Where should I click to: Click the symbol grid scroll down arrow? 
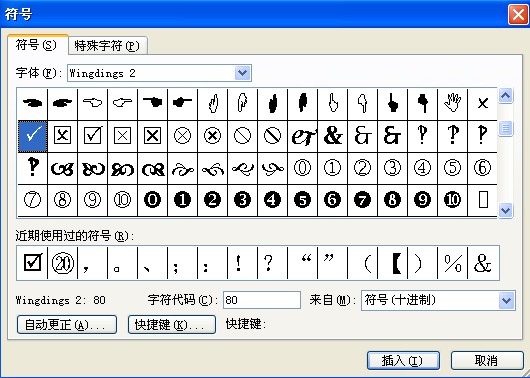506,210
